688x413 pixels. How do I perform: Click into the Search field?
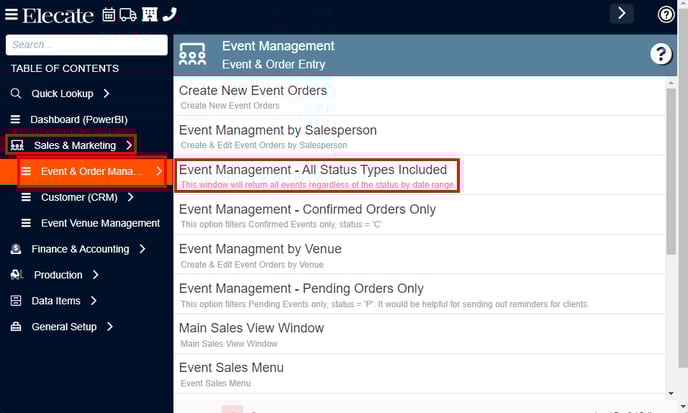pyautogui.click(x=86, y=45)
